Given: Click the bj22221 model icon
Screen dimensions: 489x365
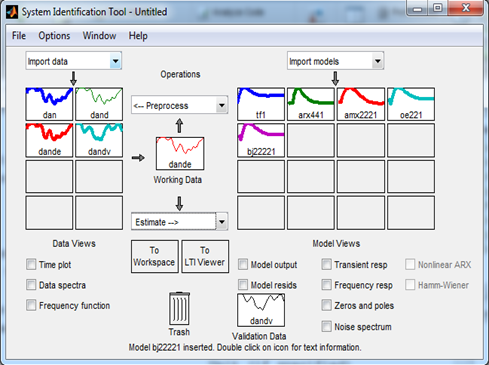Looking at the screenshot, I should pos(261,140).
